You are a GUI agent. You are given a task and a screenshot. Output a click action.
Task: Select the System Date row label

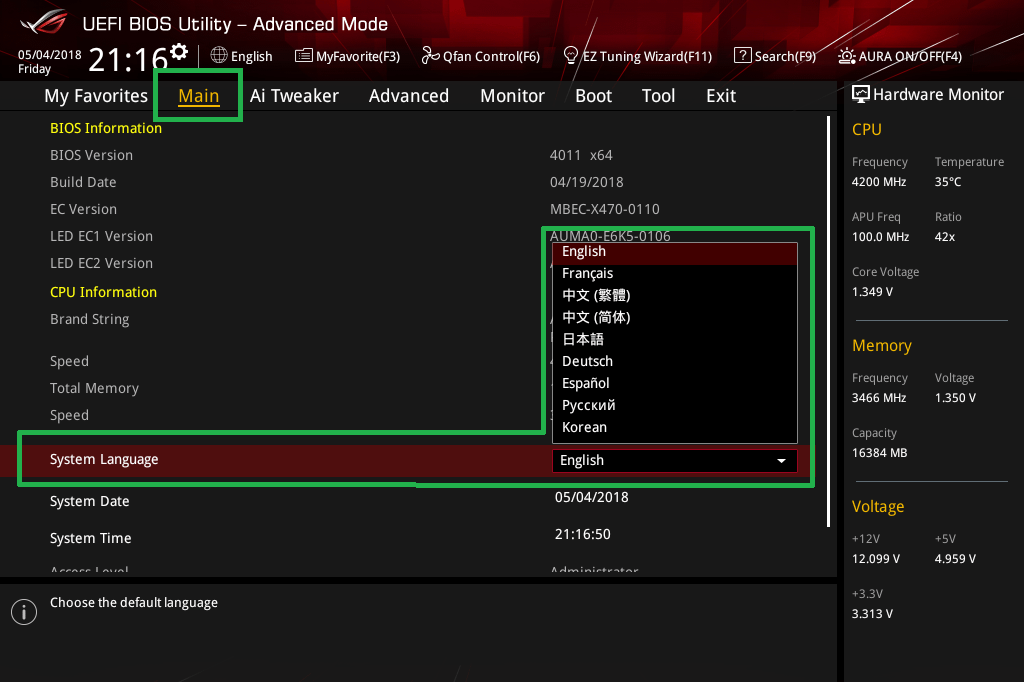89,501
